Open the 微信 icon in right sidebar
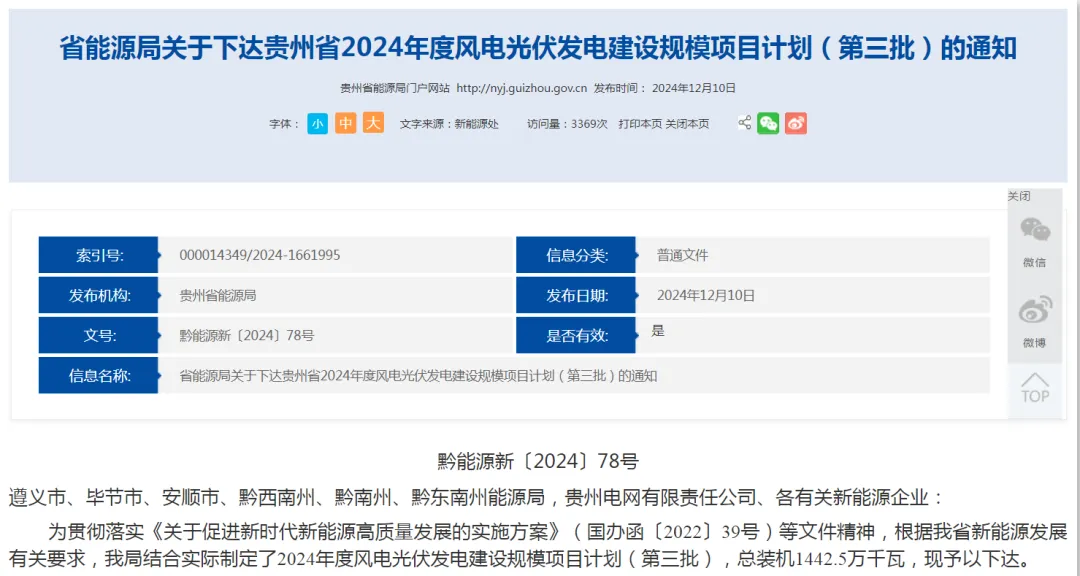The height and width of the screenshot is (576, 1080). [x=1034, y=238]
